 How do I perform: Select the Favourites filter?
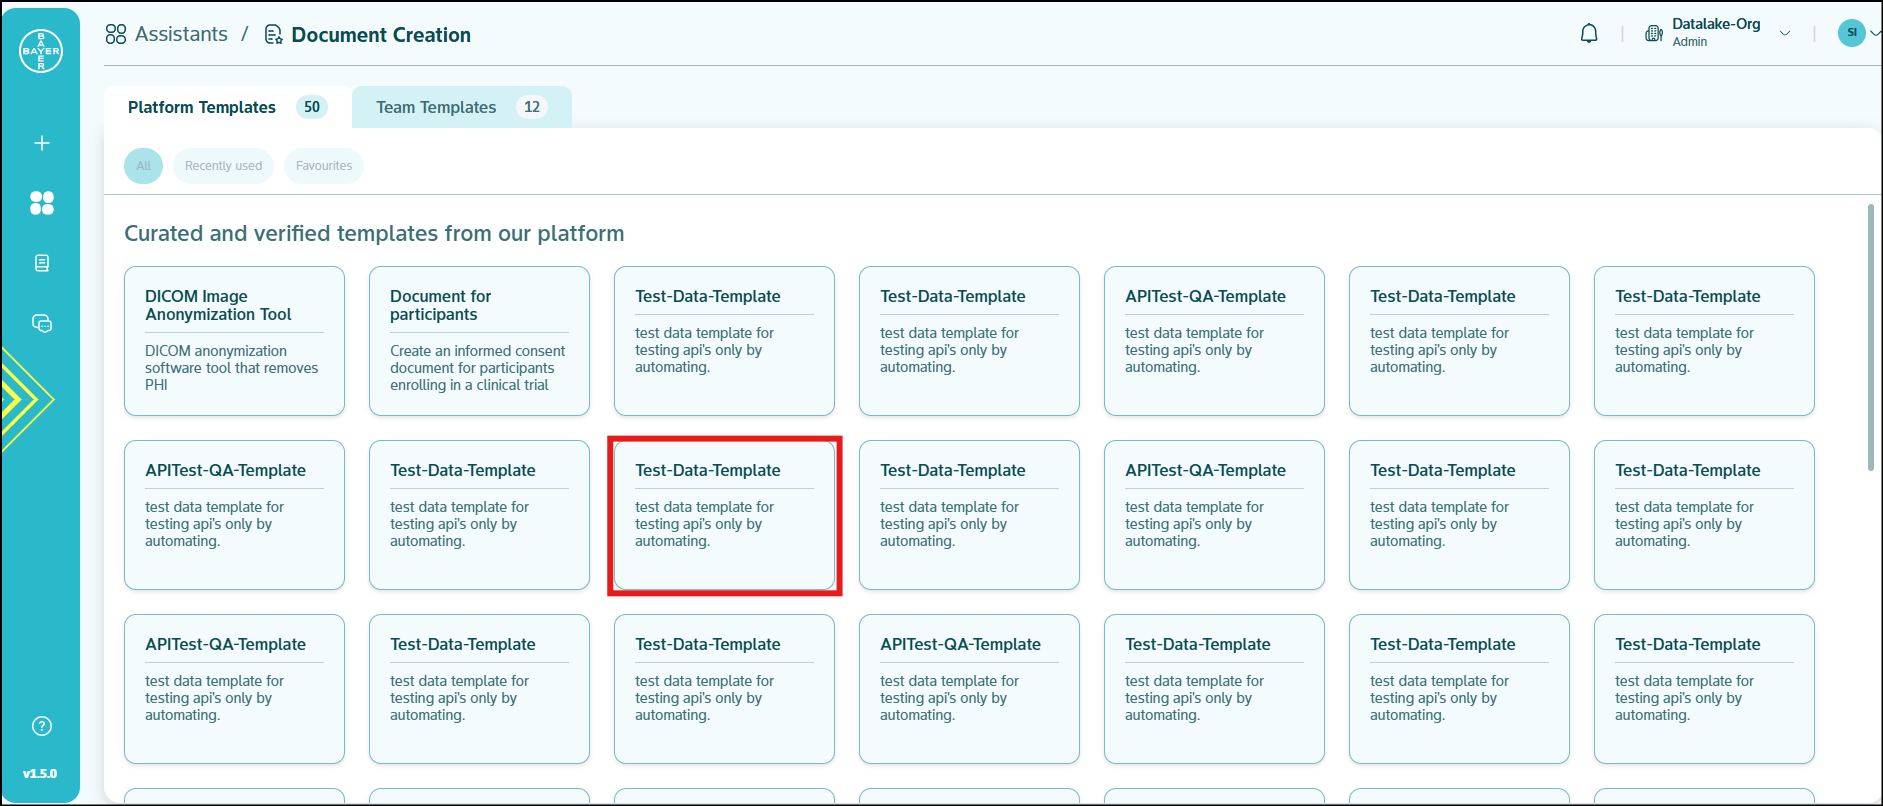[x=324, y=166]
